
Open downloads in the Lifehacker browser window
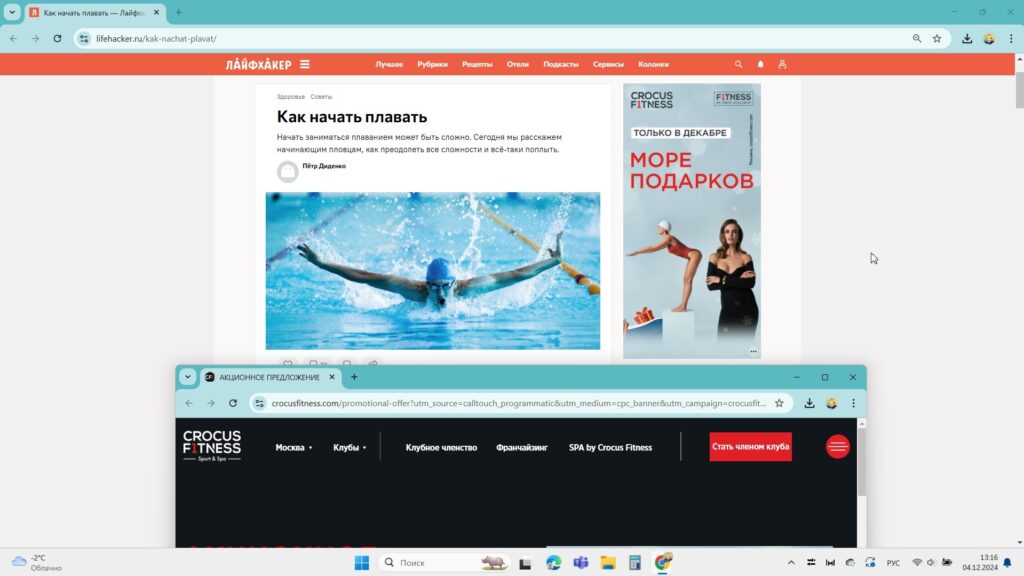(967, 38)
